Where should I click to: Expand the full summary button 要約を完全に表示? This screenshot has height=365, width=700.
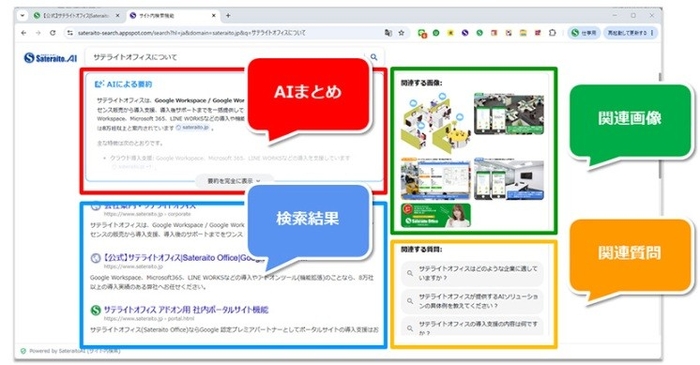point(233,181)
